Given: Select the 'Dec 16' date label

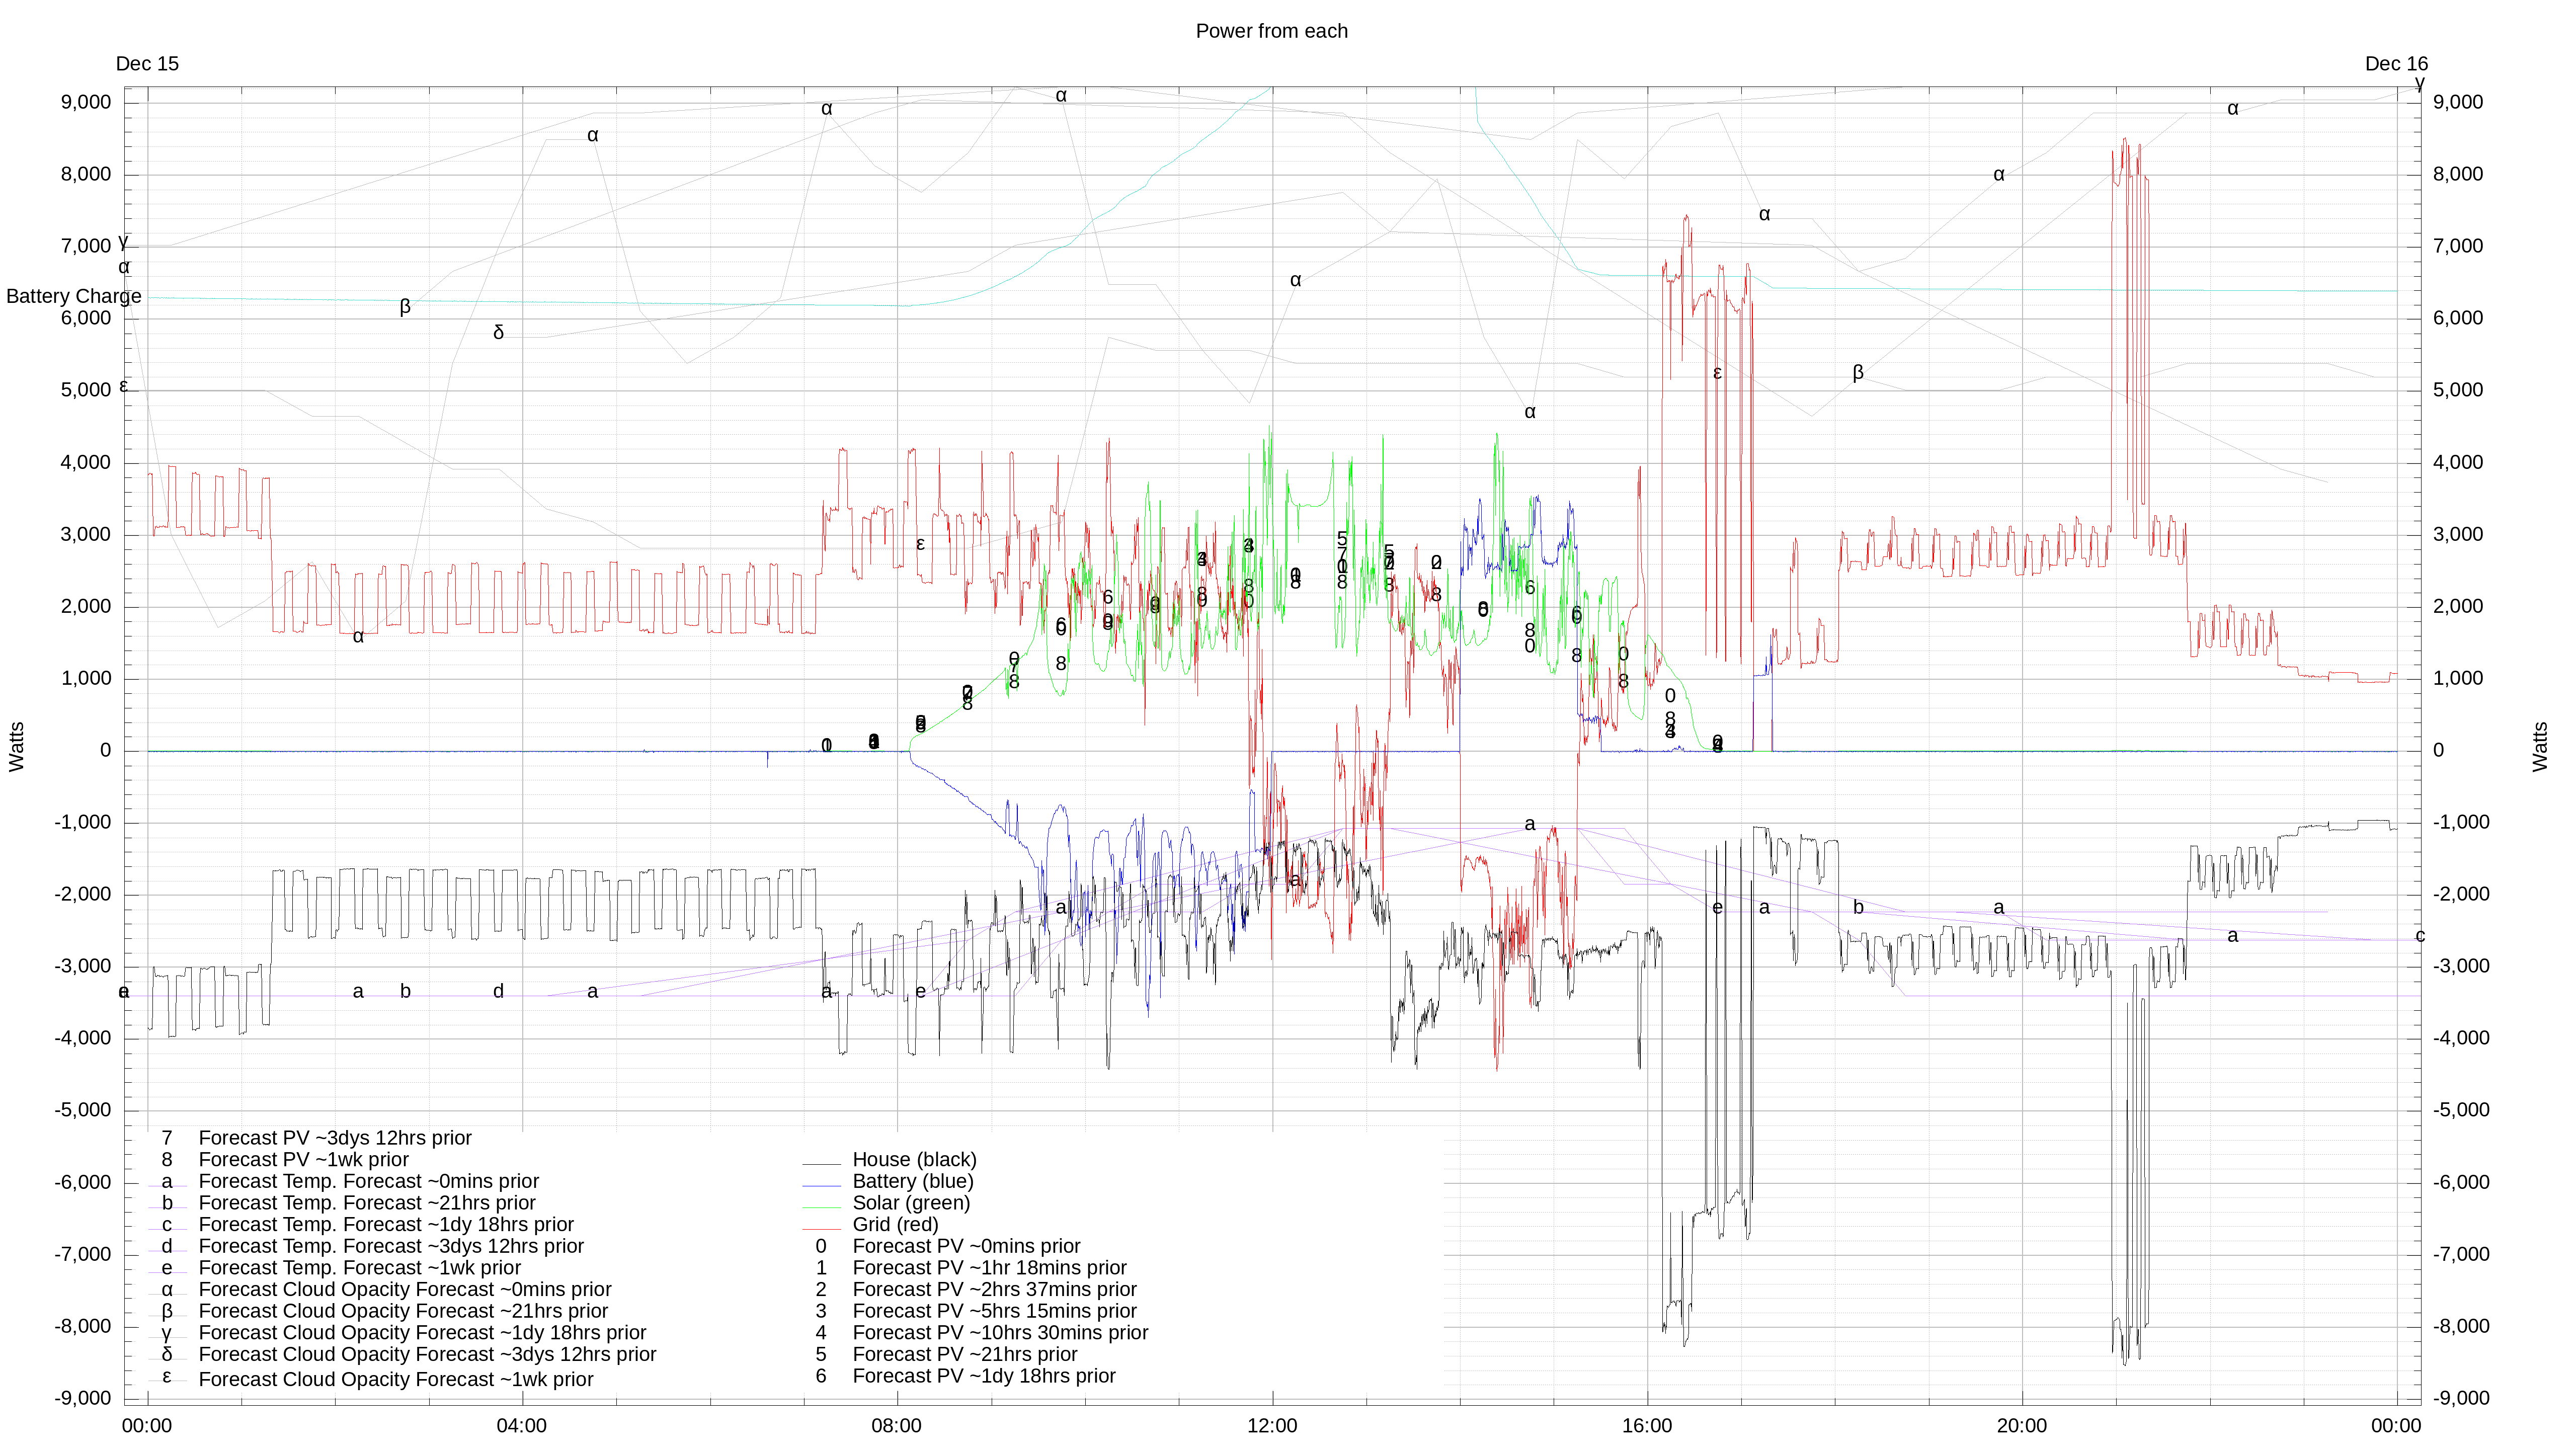Looking at the screenshot, I should click(2396, 64).
